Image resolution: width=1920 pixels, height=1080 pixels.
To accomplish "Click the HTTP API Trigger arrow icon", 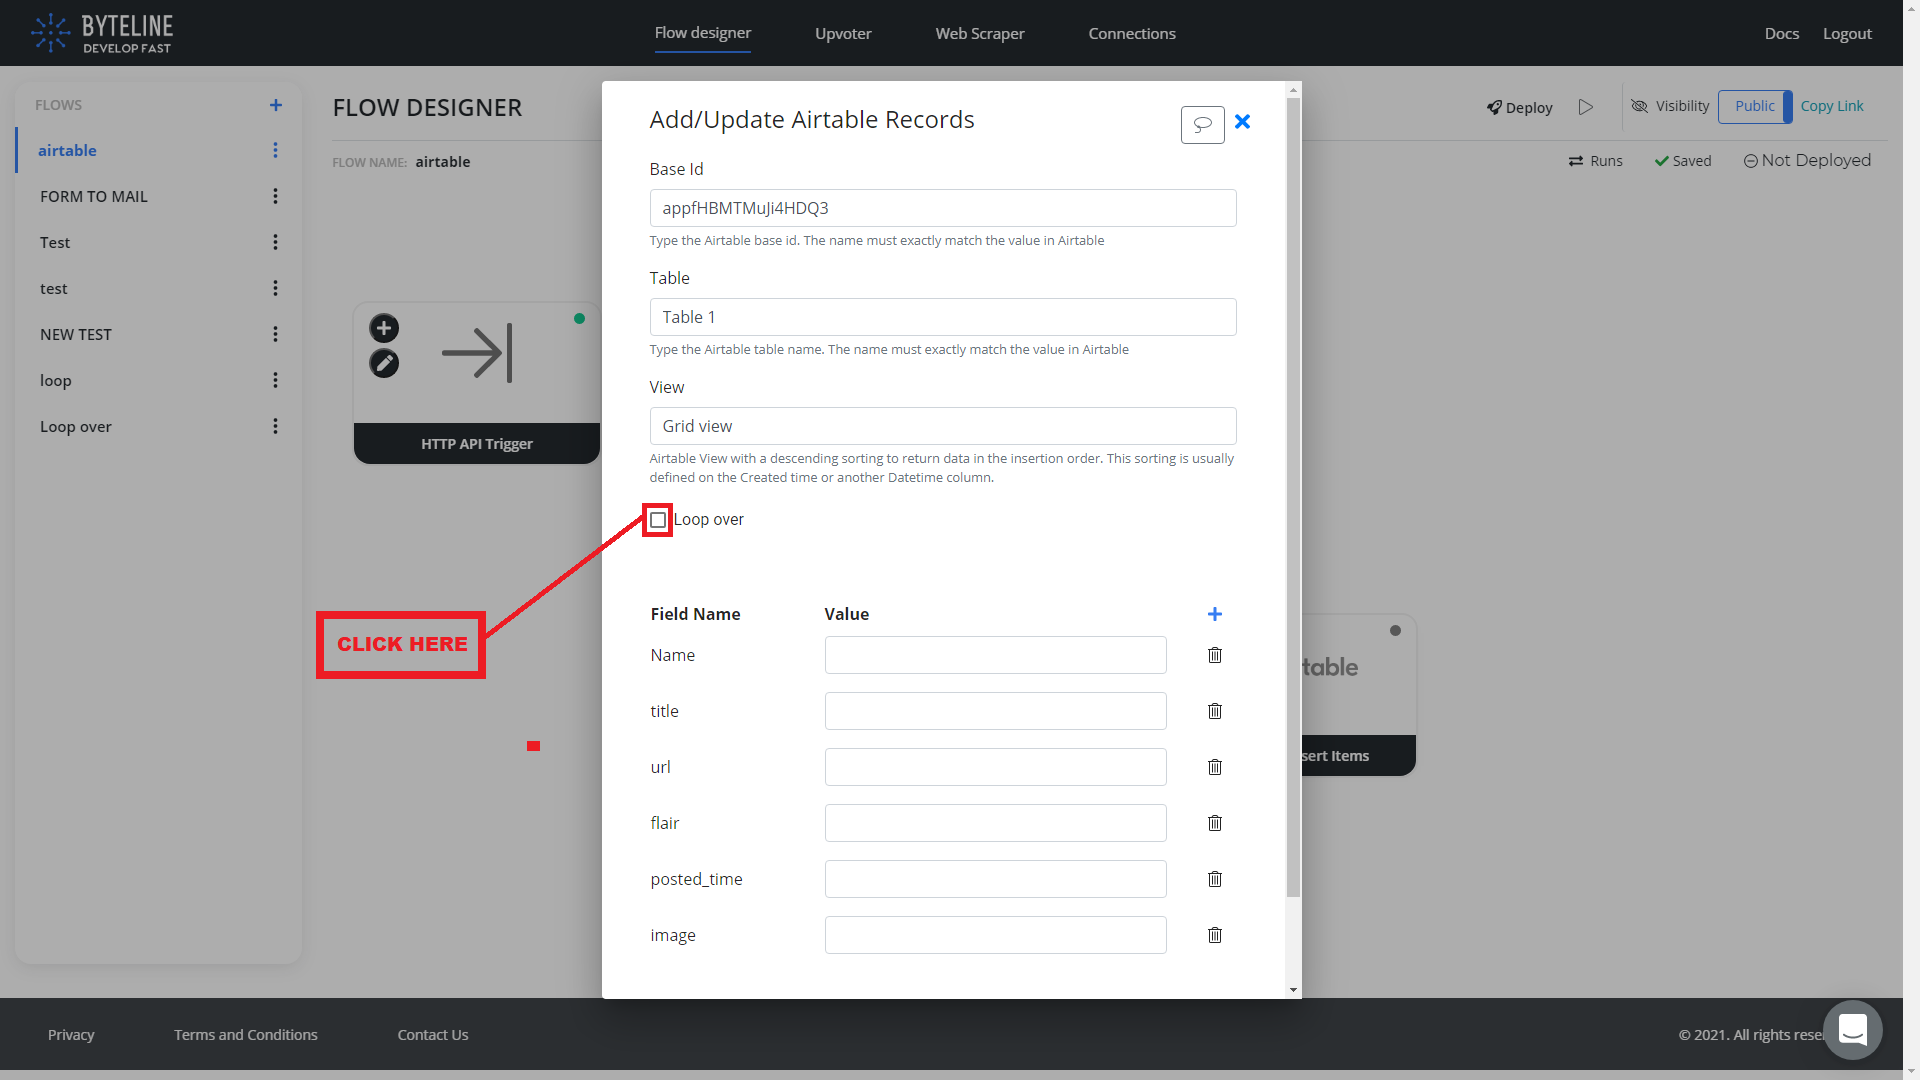I will (478, 353).
